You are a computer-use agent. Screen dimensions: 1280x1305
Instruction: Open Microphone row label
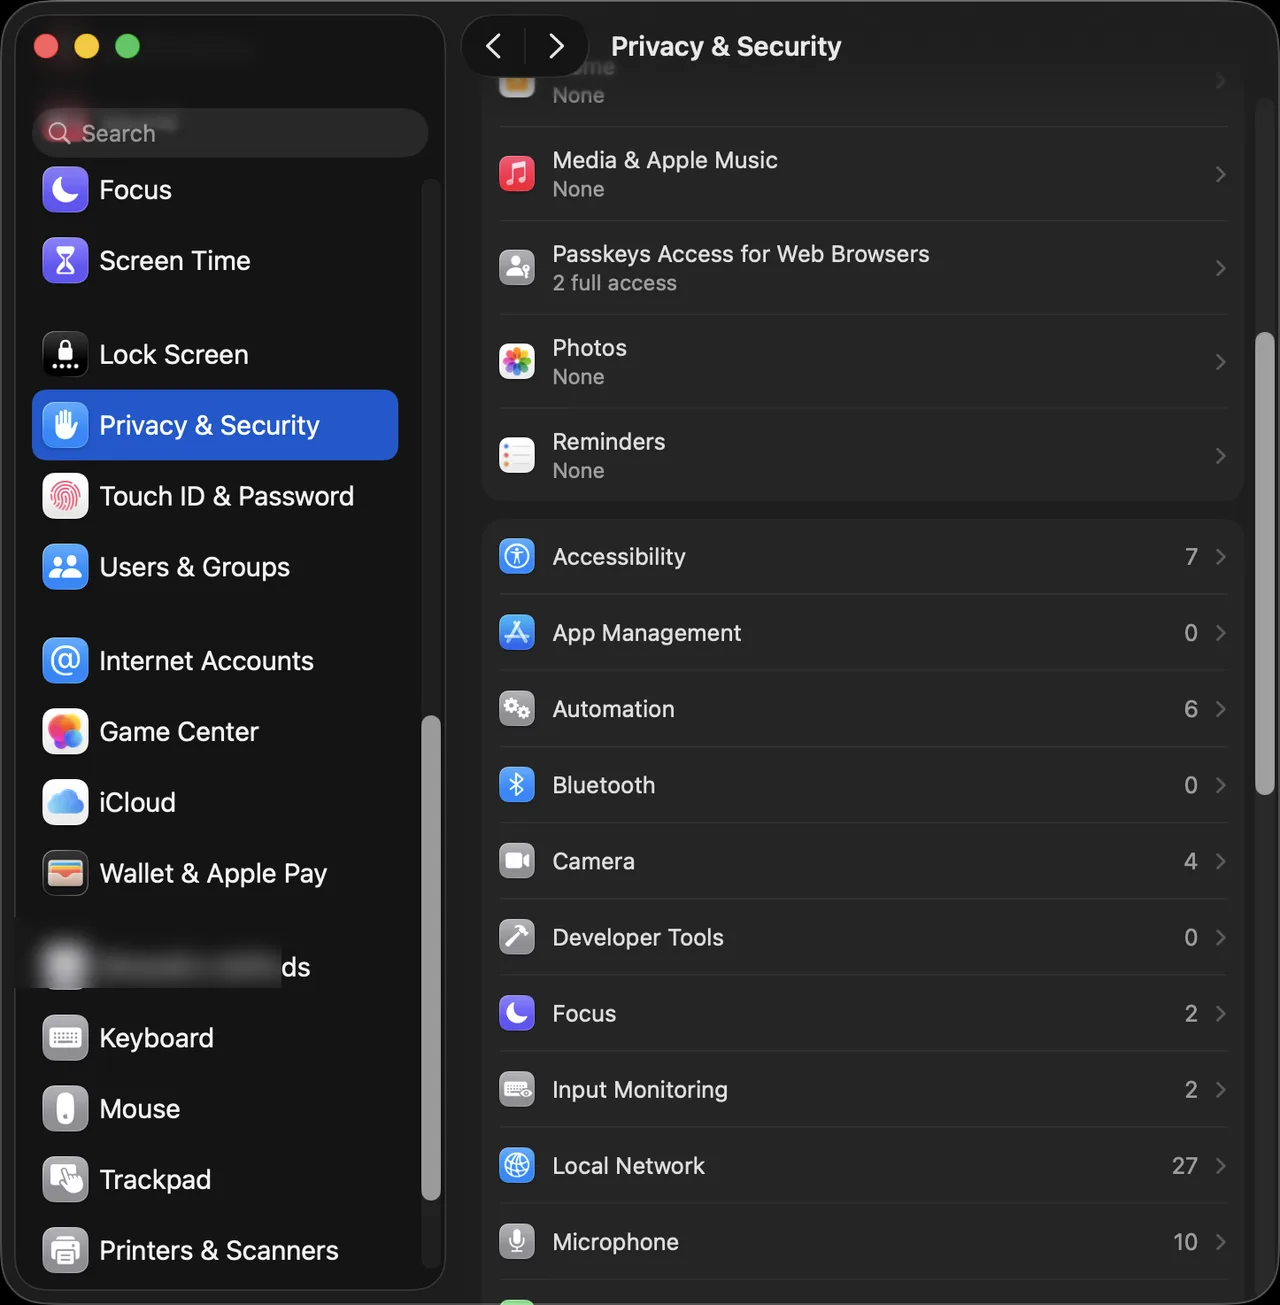(x=616, y=1242)
